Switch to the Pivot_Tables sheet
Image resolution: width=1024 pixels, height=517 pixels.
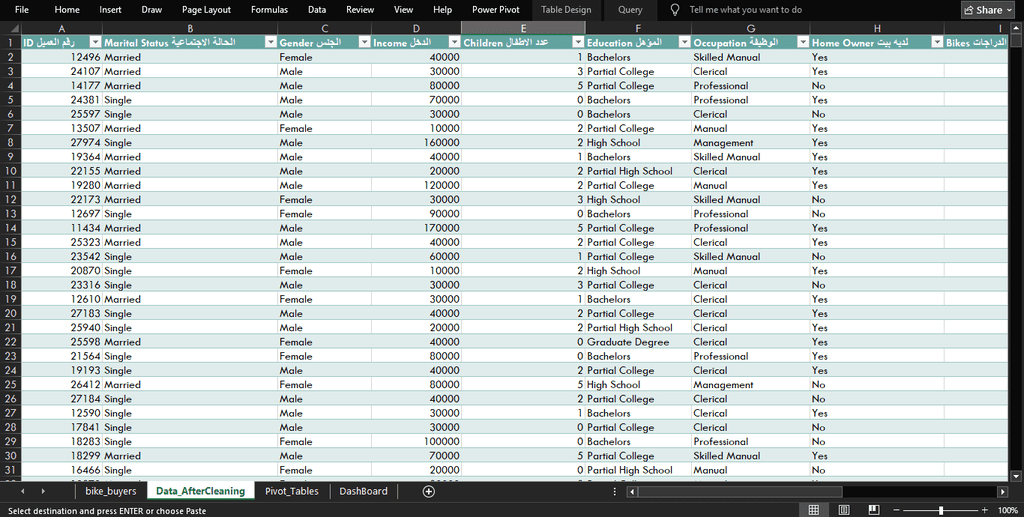291,491
